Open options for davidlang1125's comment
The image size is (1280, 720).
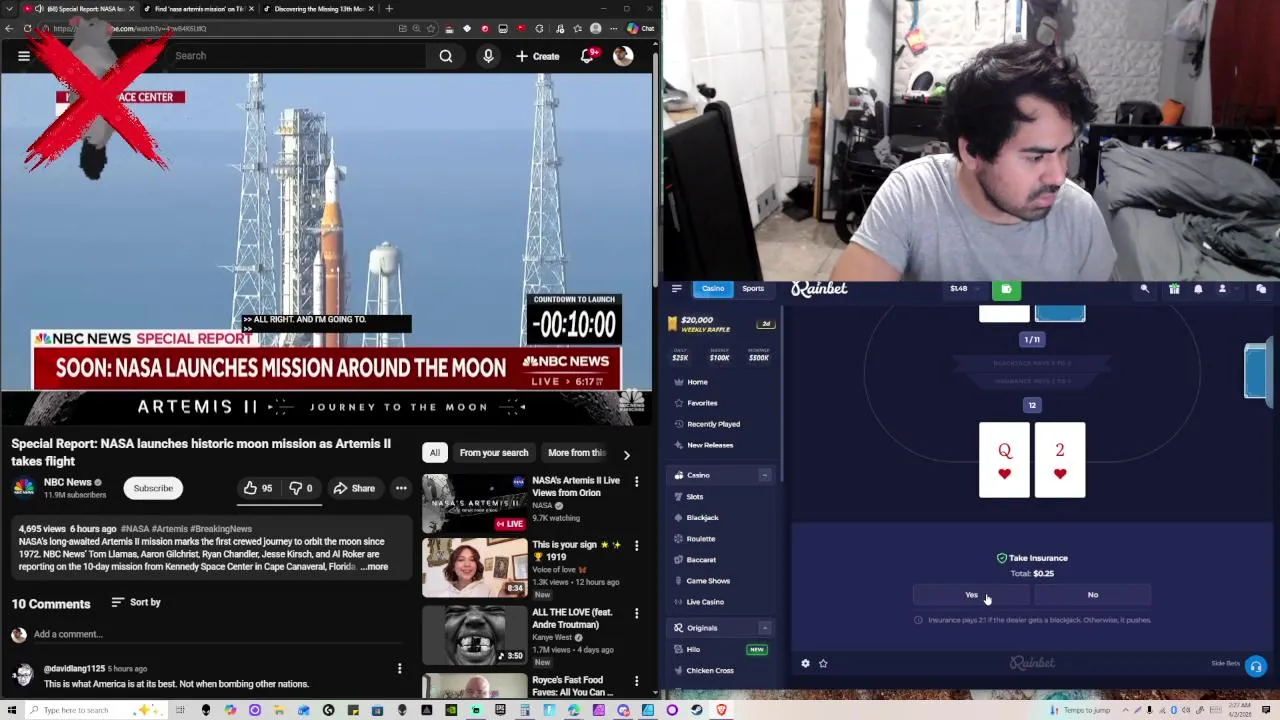tap(399, 669)
